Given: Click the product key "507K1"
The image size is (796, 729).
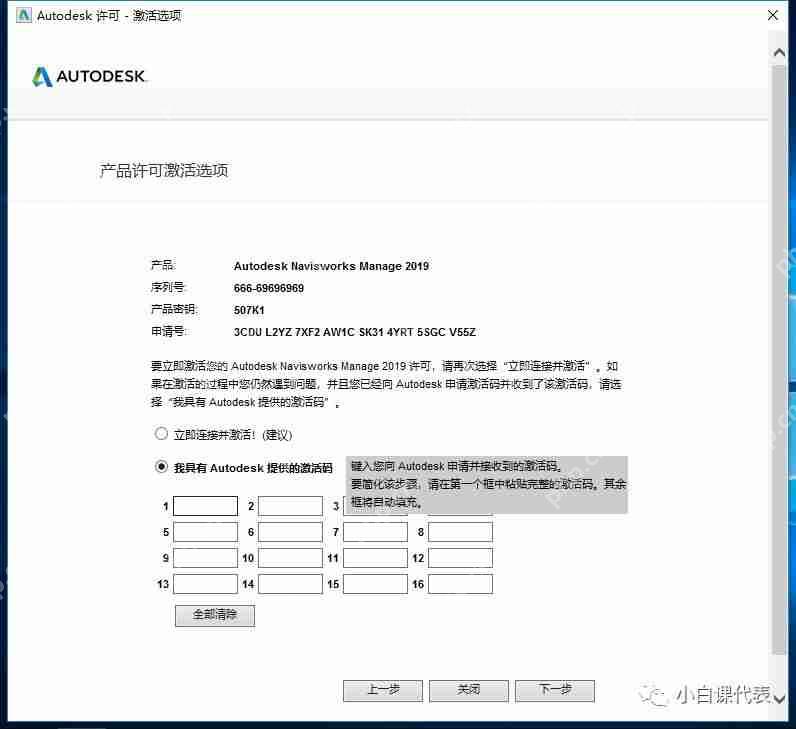Looking at the screenshot, I should 249,310.
